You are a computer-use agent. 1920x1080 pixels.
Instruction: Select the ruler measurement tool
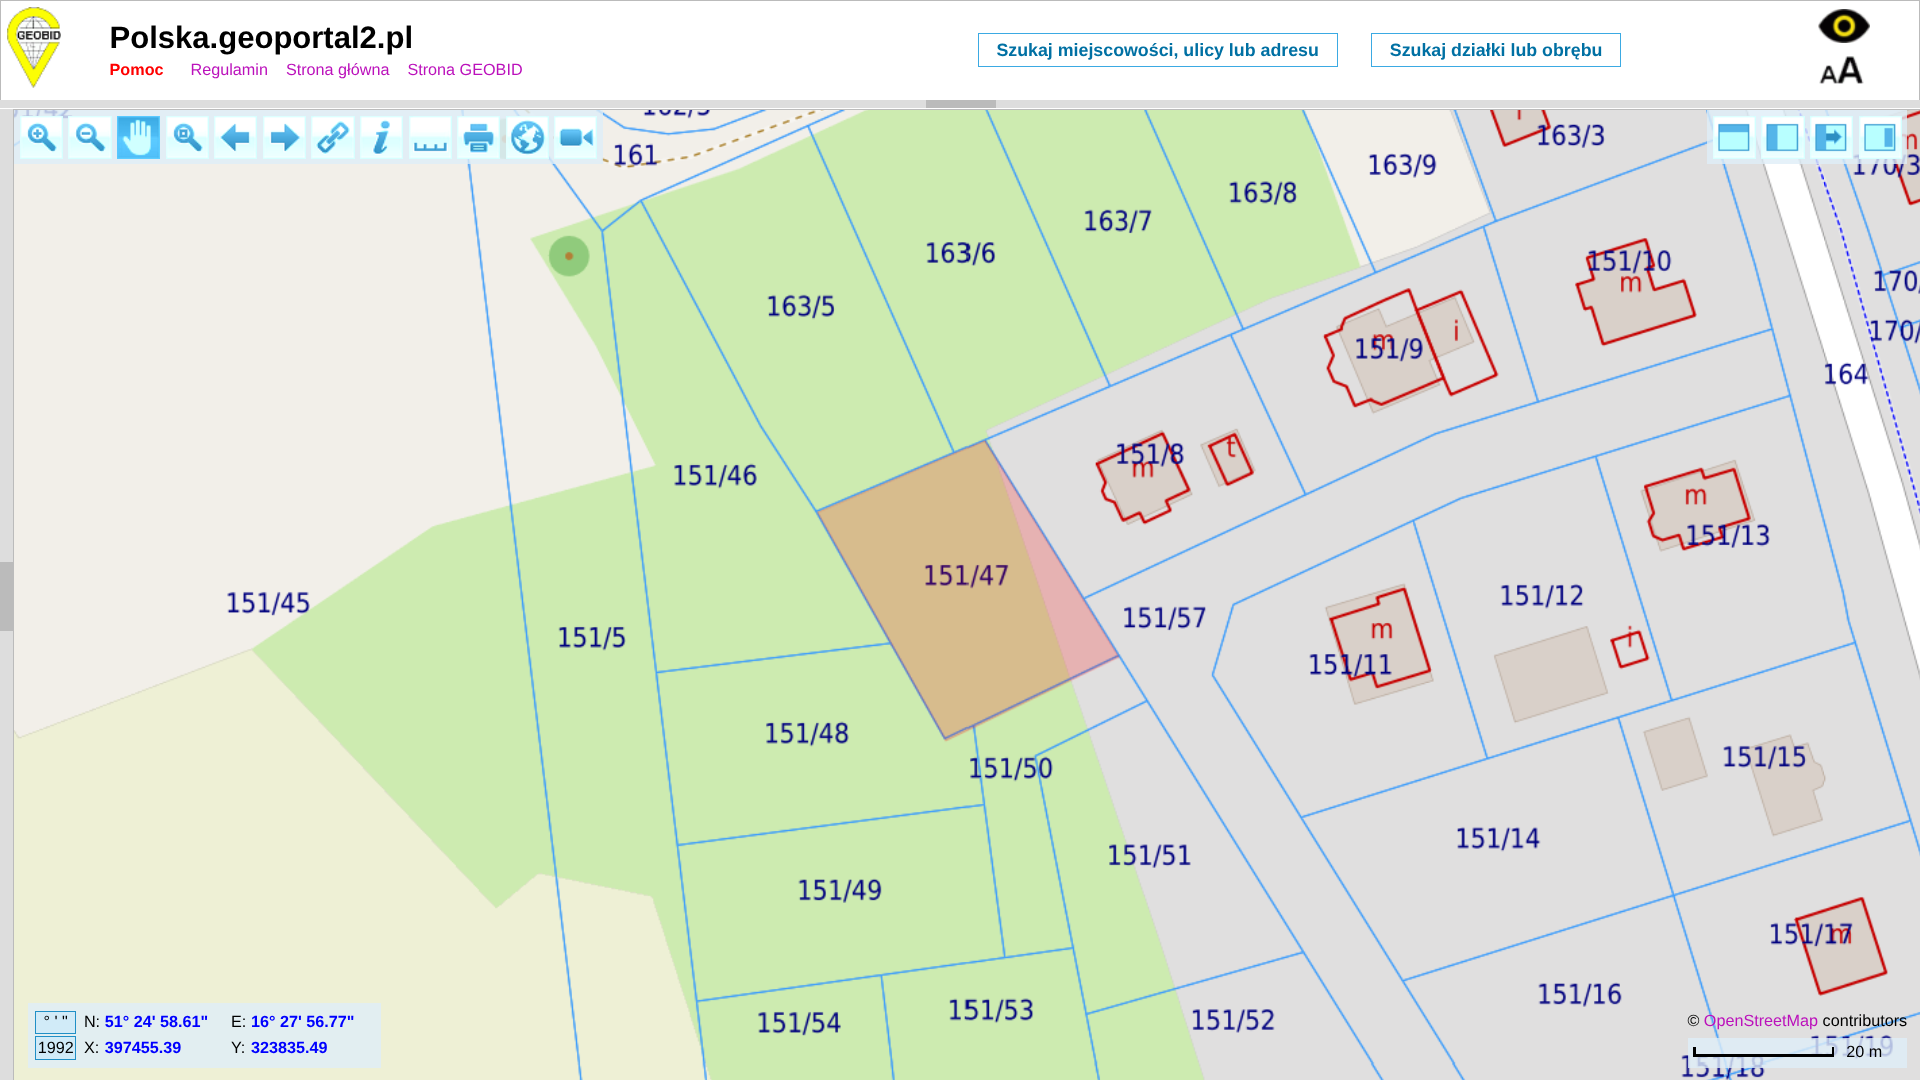pyautogui.click(x=430, y=138)
